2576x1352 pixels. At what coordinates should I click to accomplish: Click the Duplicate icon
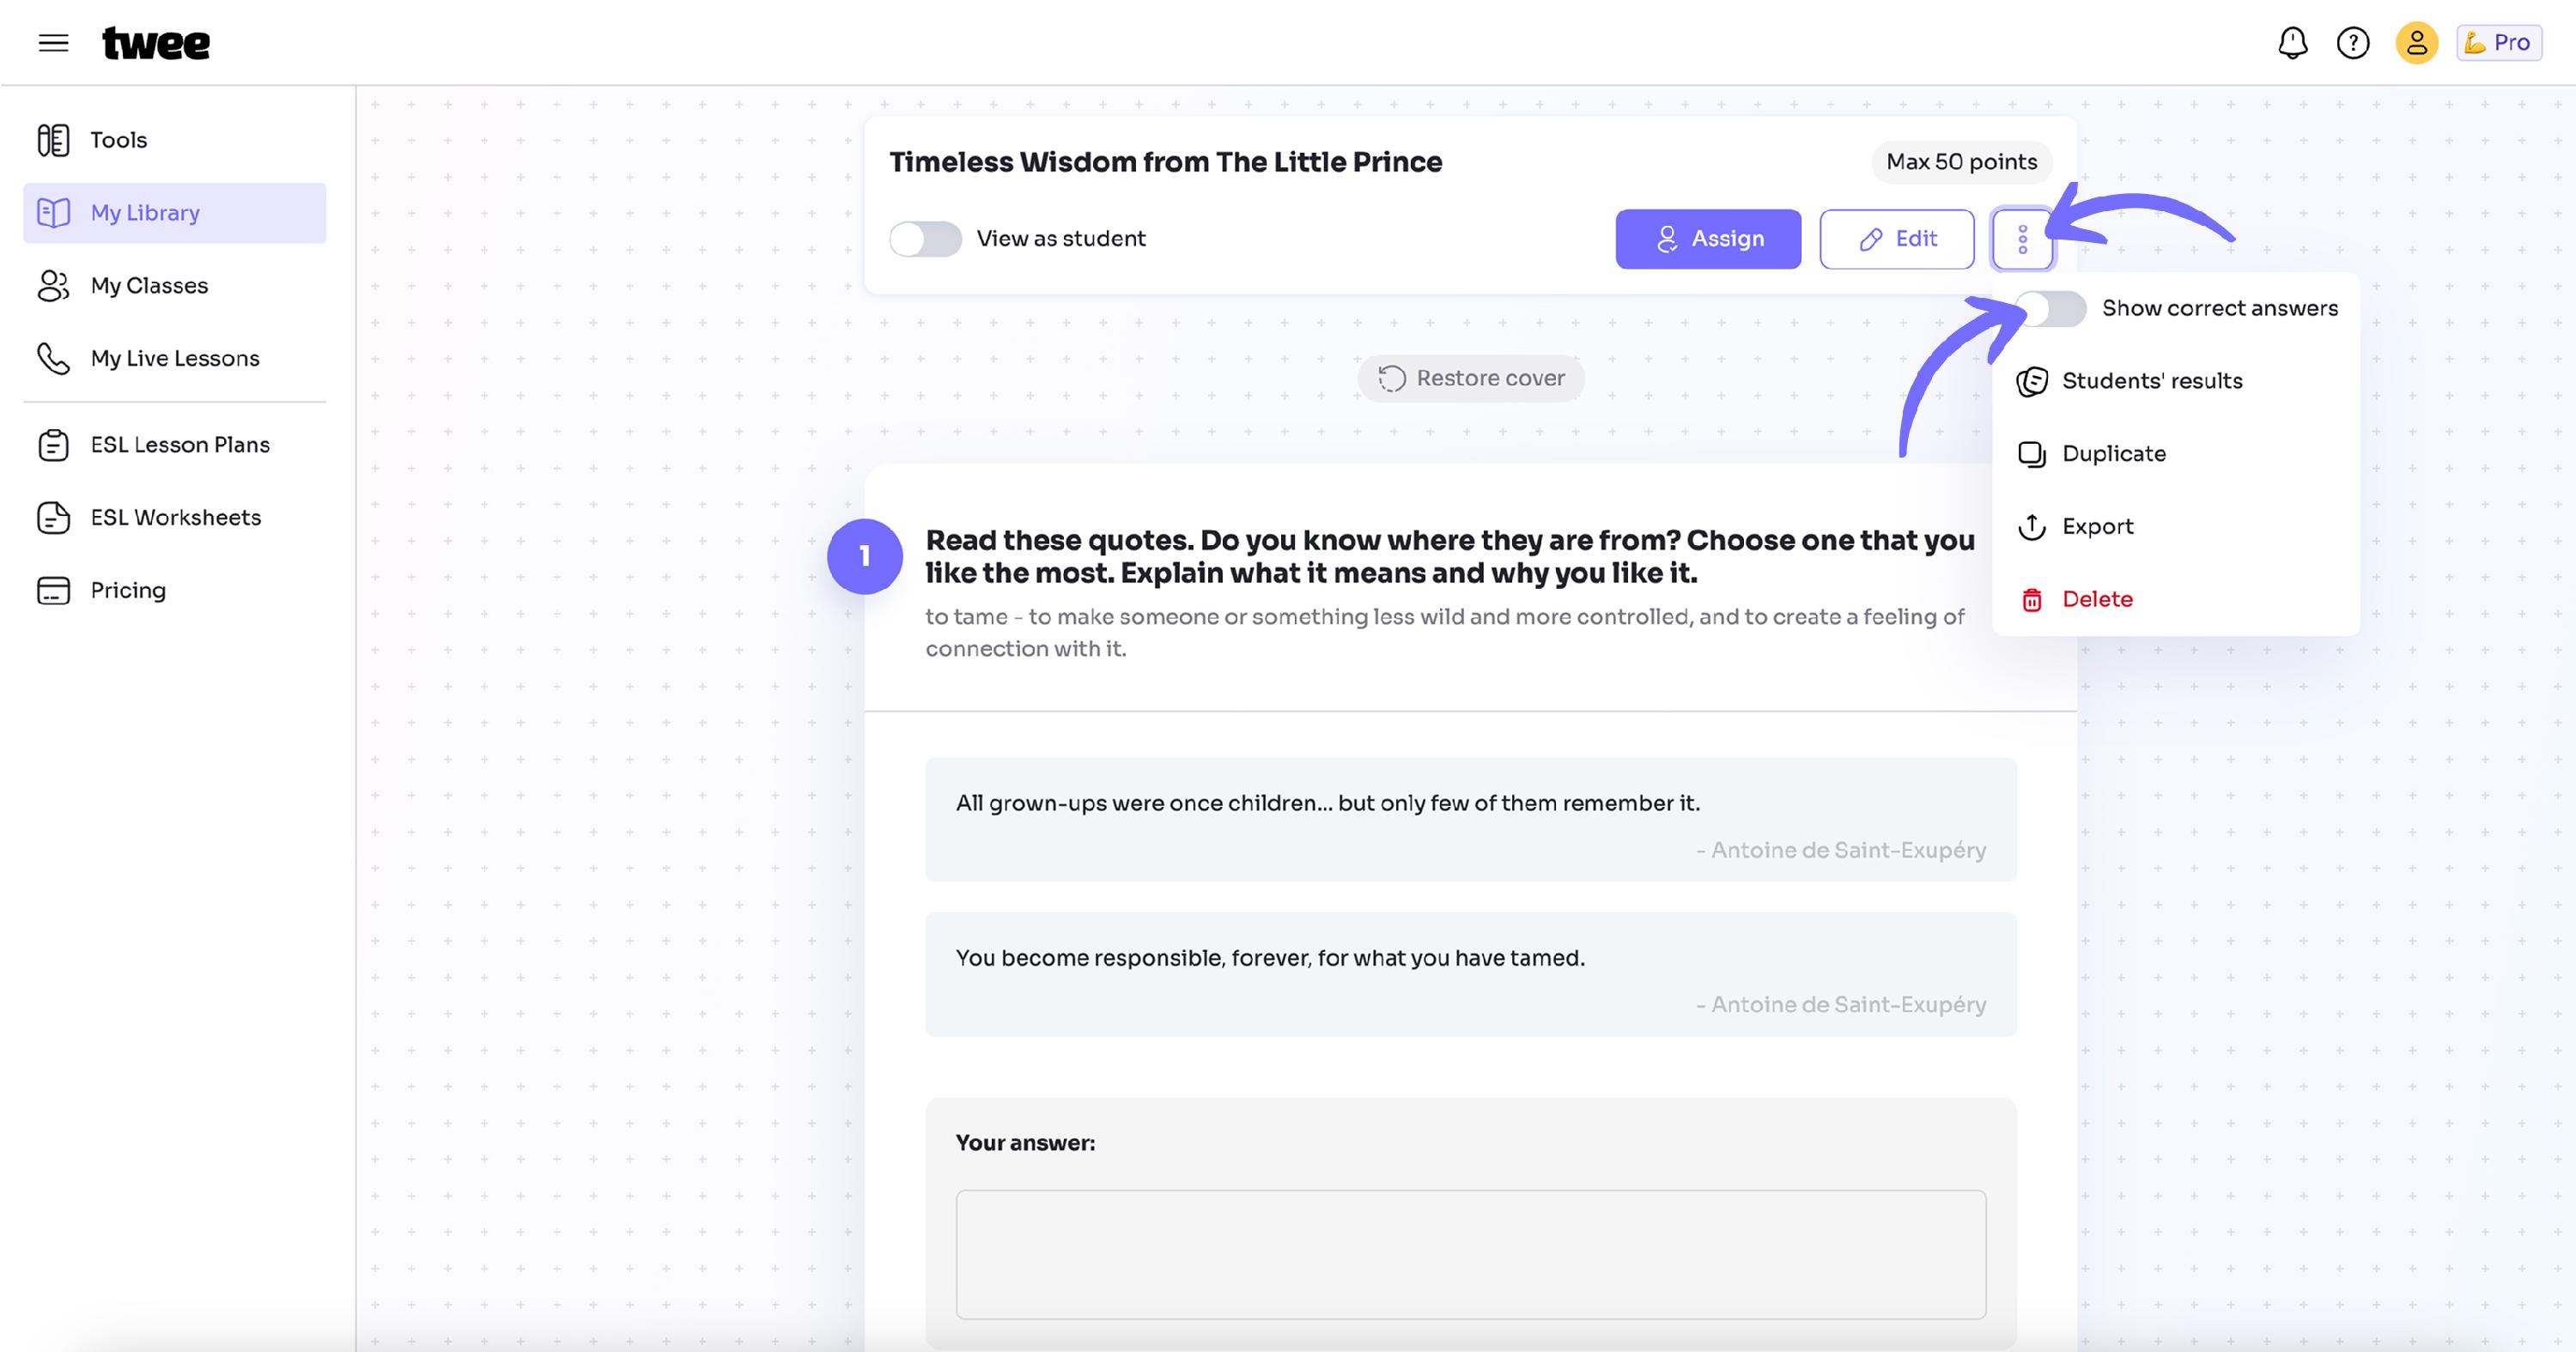[x=2032, y=454]
